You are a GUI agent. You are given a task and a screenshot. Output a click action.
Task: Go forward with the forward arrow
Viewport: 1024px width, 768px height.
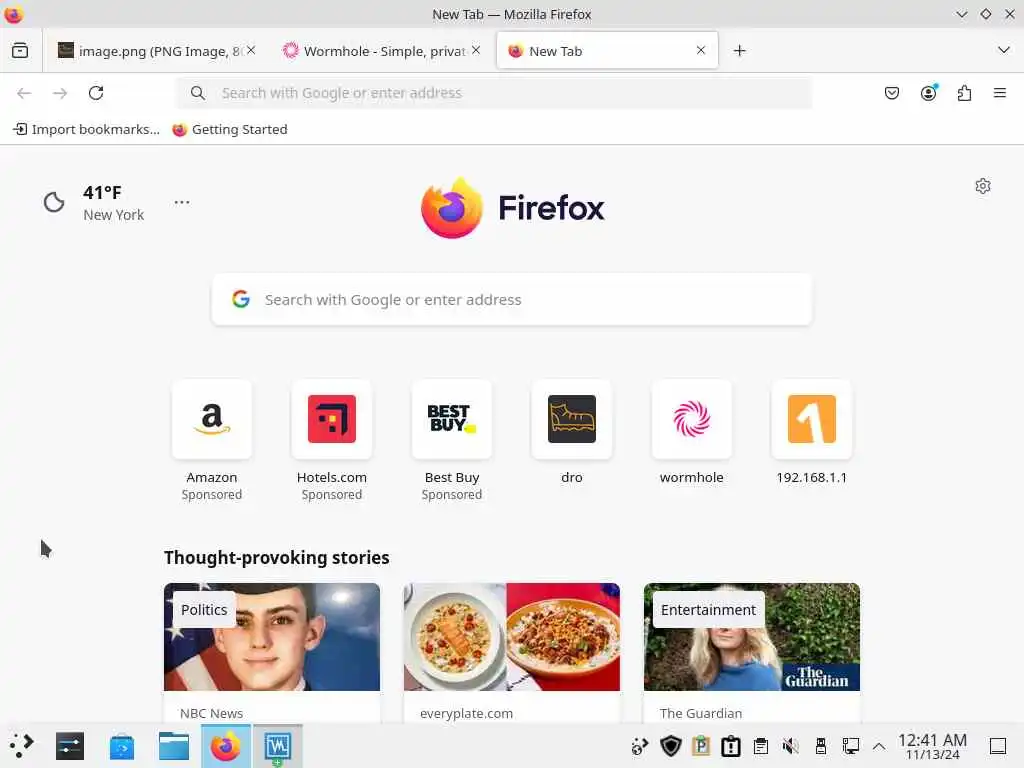(60, 93)
